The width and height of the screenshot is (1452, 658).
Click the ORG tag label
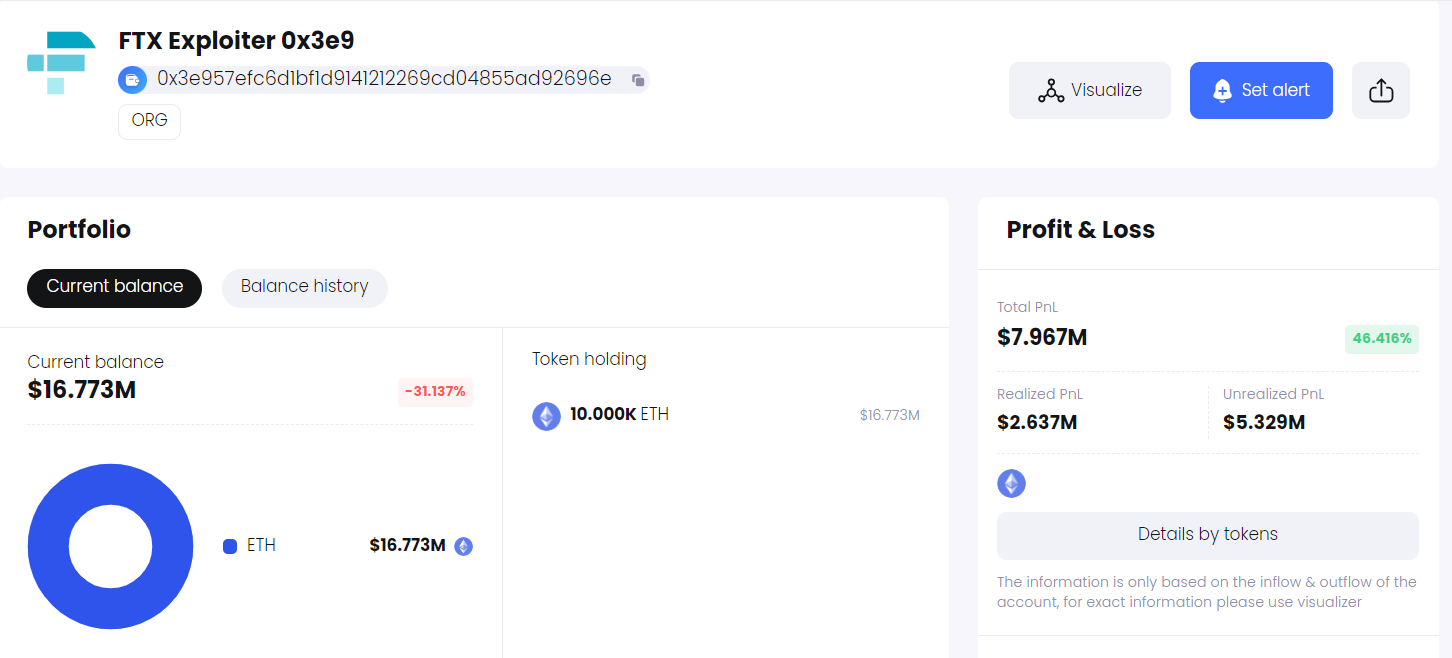tap(149, 121)
